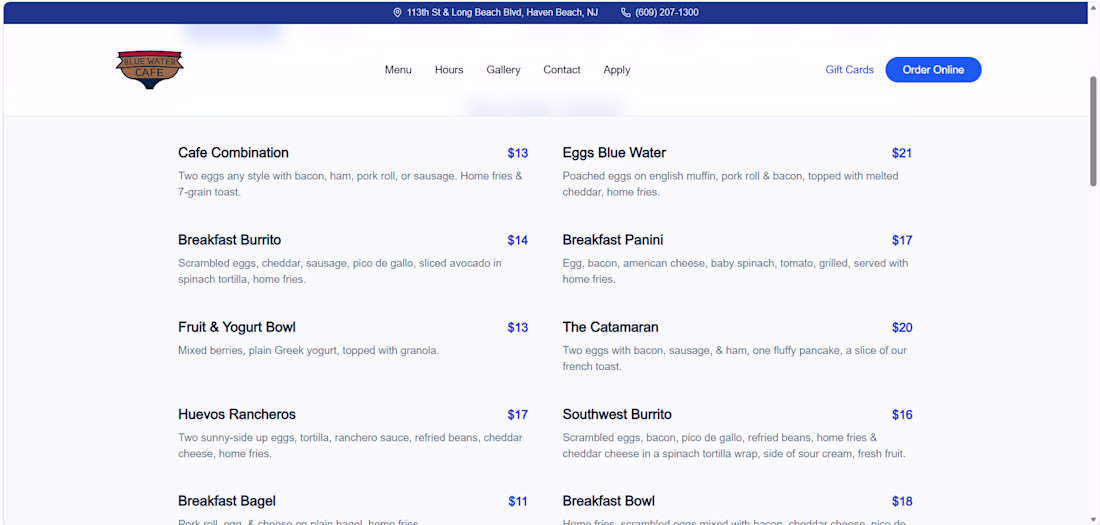Click the $17 price of Huevos Rancheros
Screen dimensions: 1100x525
pos(518,414)
